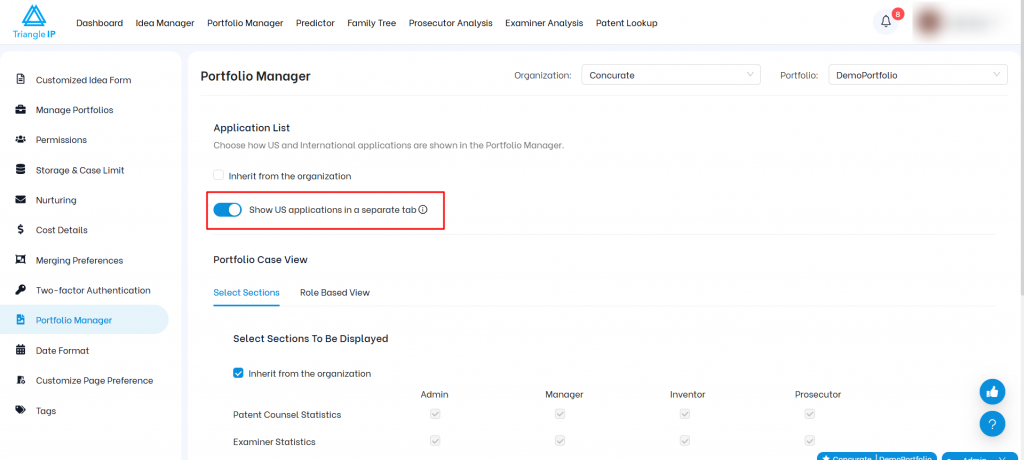Open Predictor in top navigation
The width and height of the screenshot is (1024, 460).
[x=315, y=23]
